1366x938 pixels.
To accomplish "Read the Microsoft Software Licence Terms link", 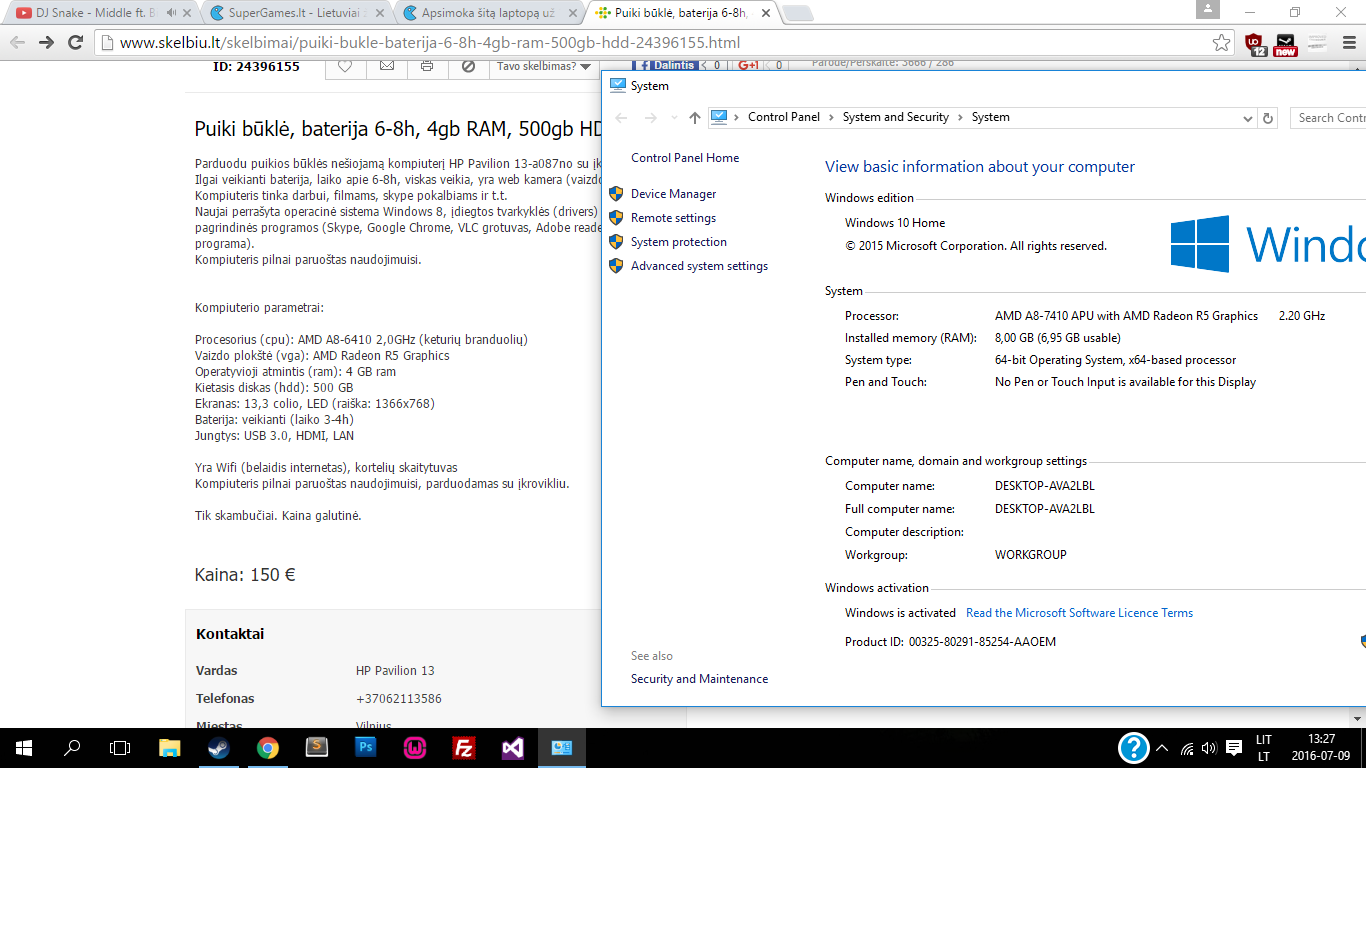I will [1079, 613].
